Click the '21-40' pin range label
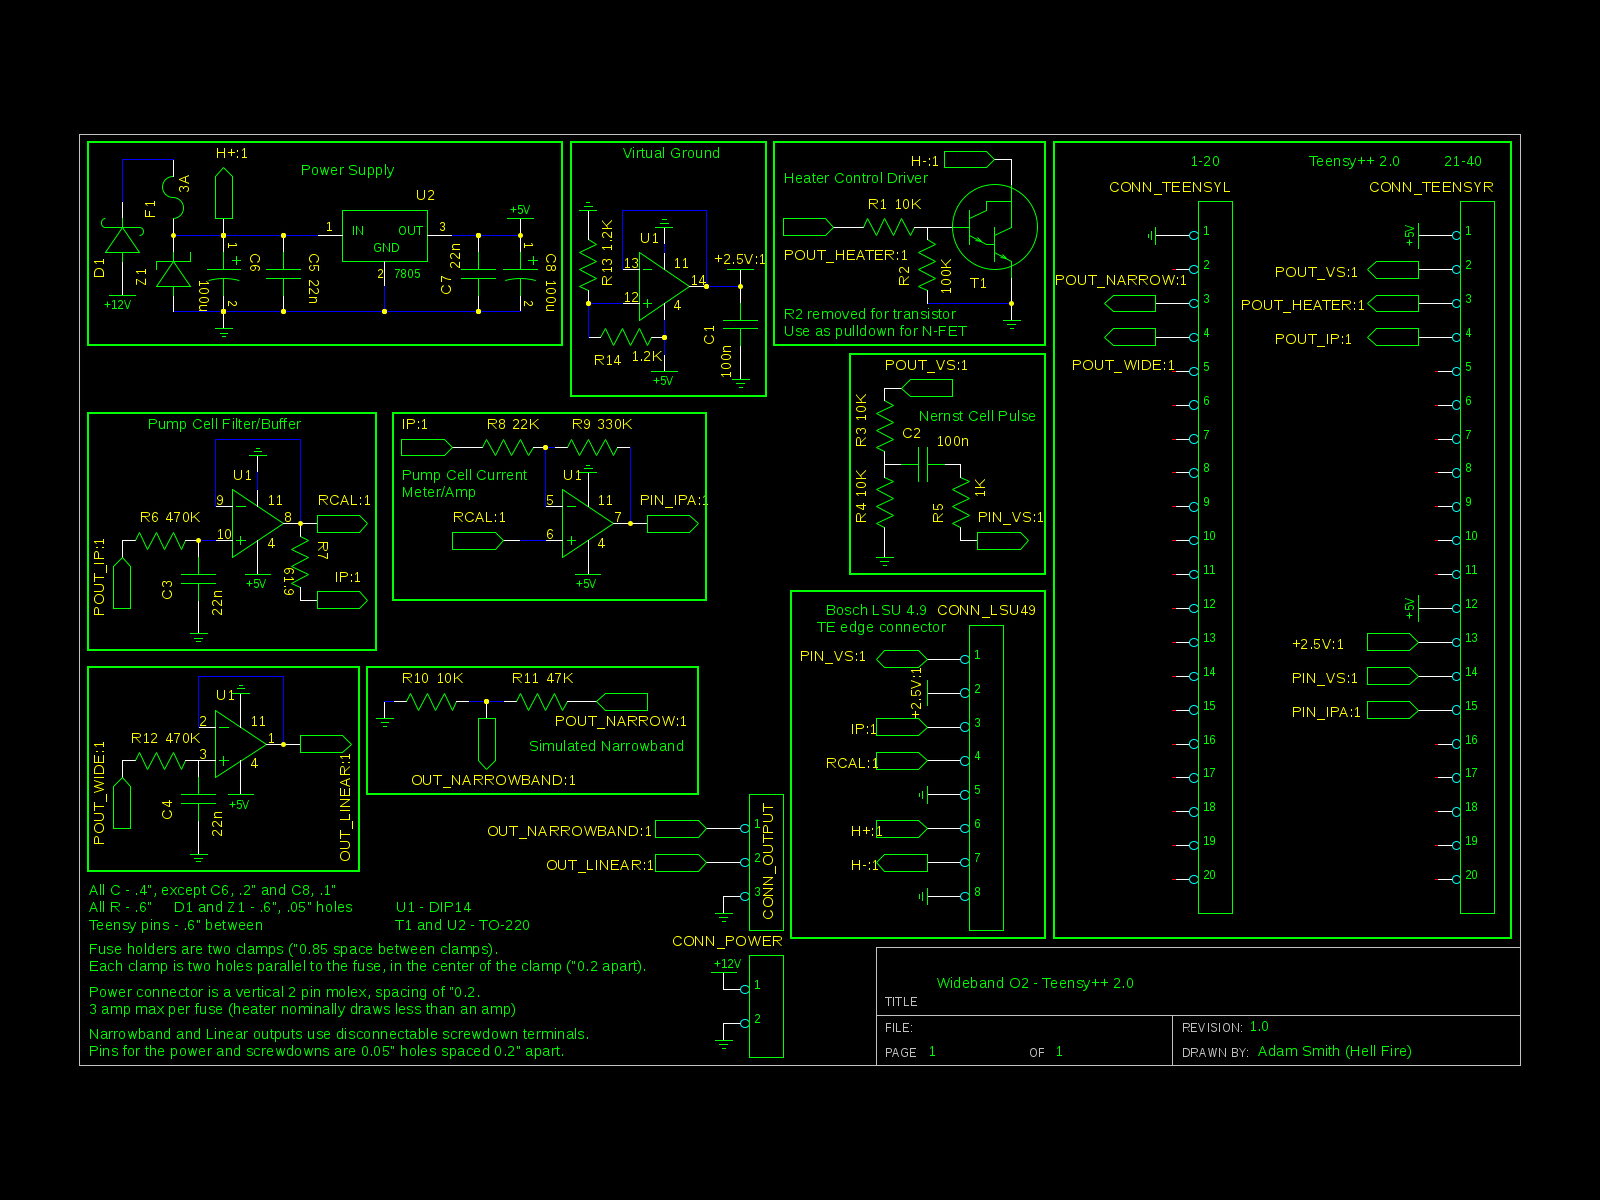This screenshot has width=1600, height=1200. coord(1463,161)
